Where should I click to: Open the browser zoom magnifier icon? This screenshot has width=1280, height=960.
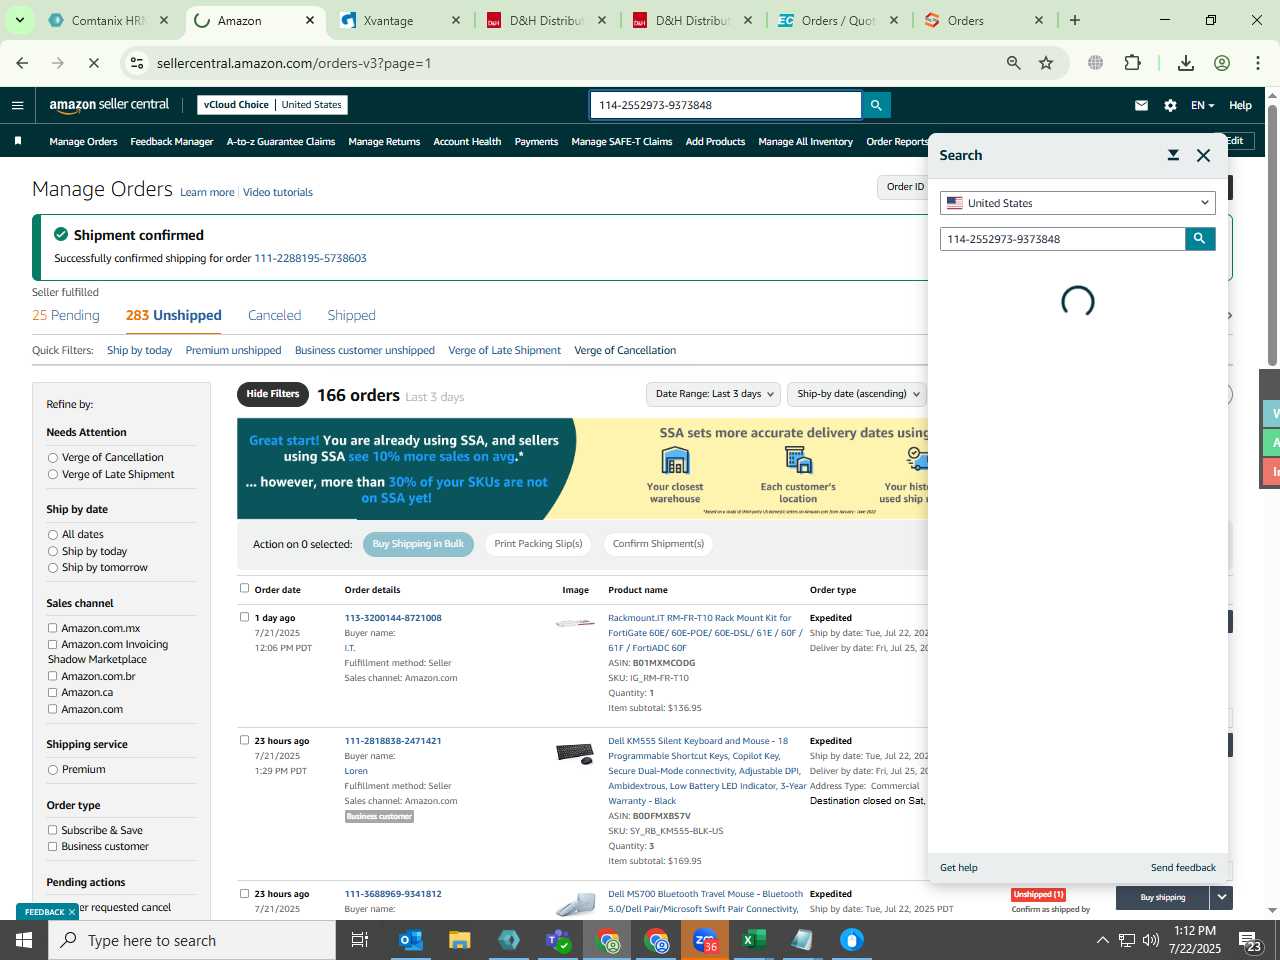tap(1013, 63)
